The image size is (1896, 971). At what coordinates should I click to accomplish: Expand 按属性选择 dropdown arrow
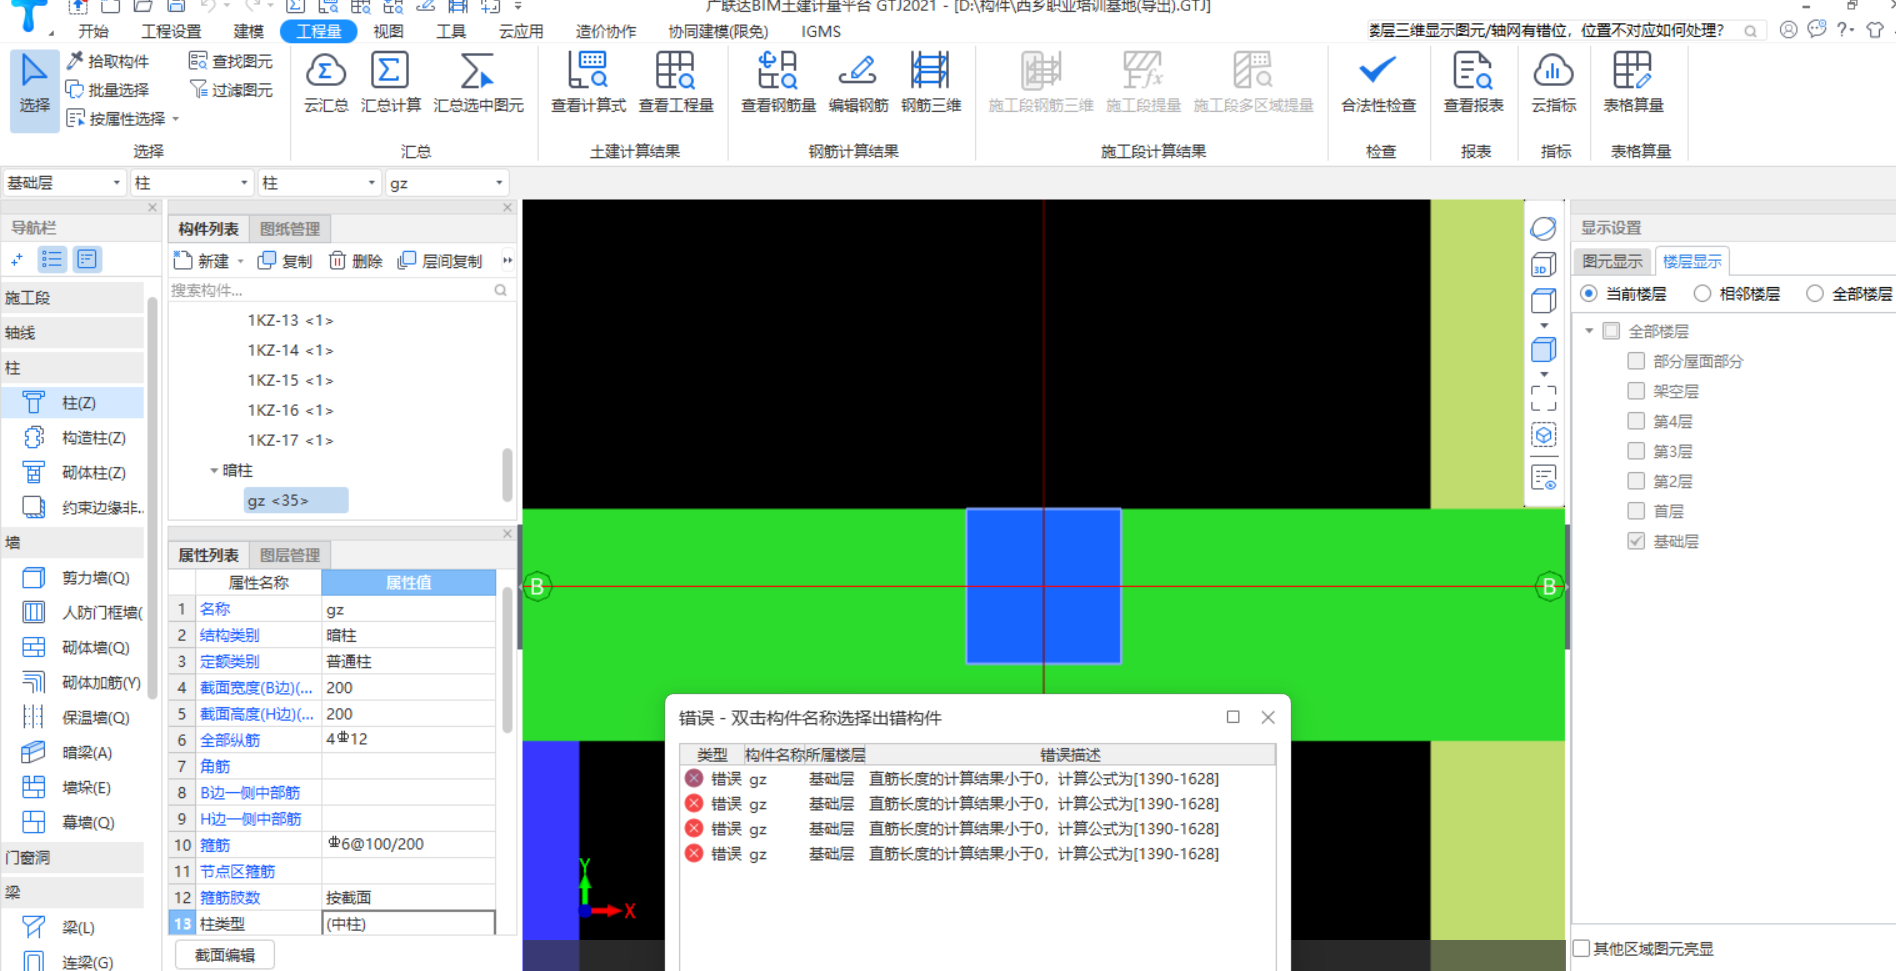pyautogui.click(x=176, y=119)
